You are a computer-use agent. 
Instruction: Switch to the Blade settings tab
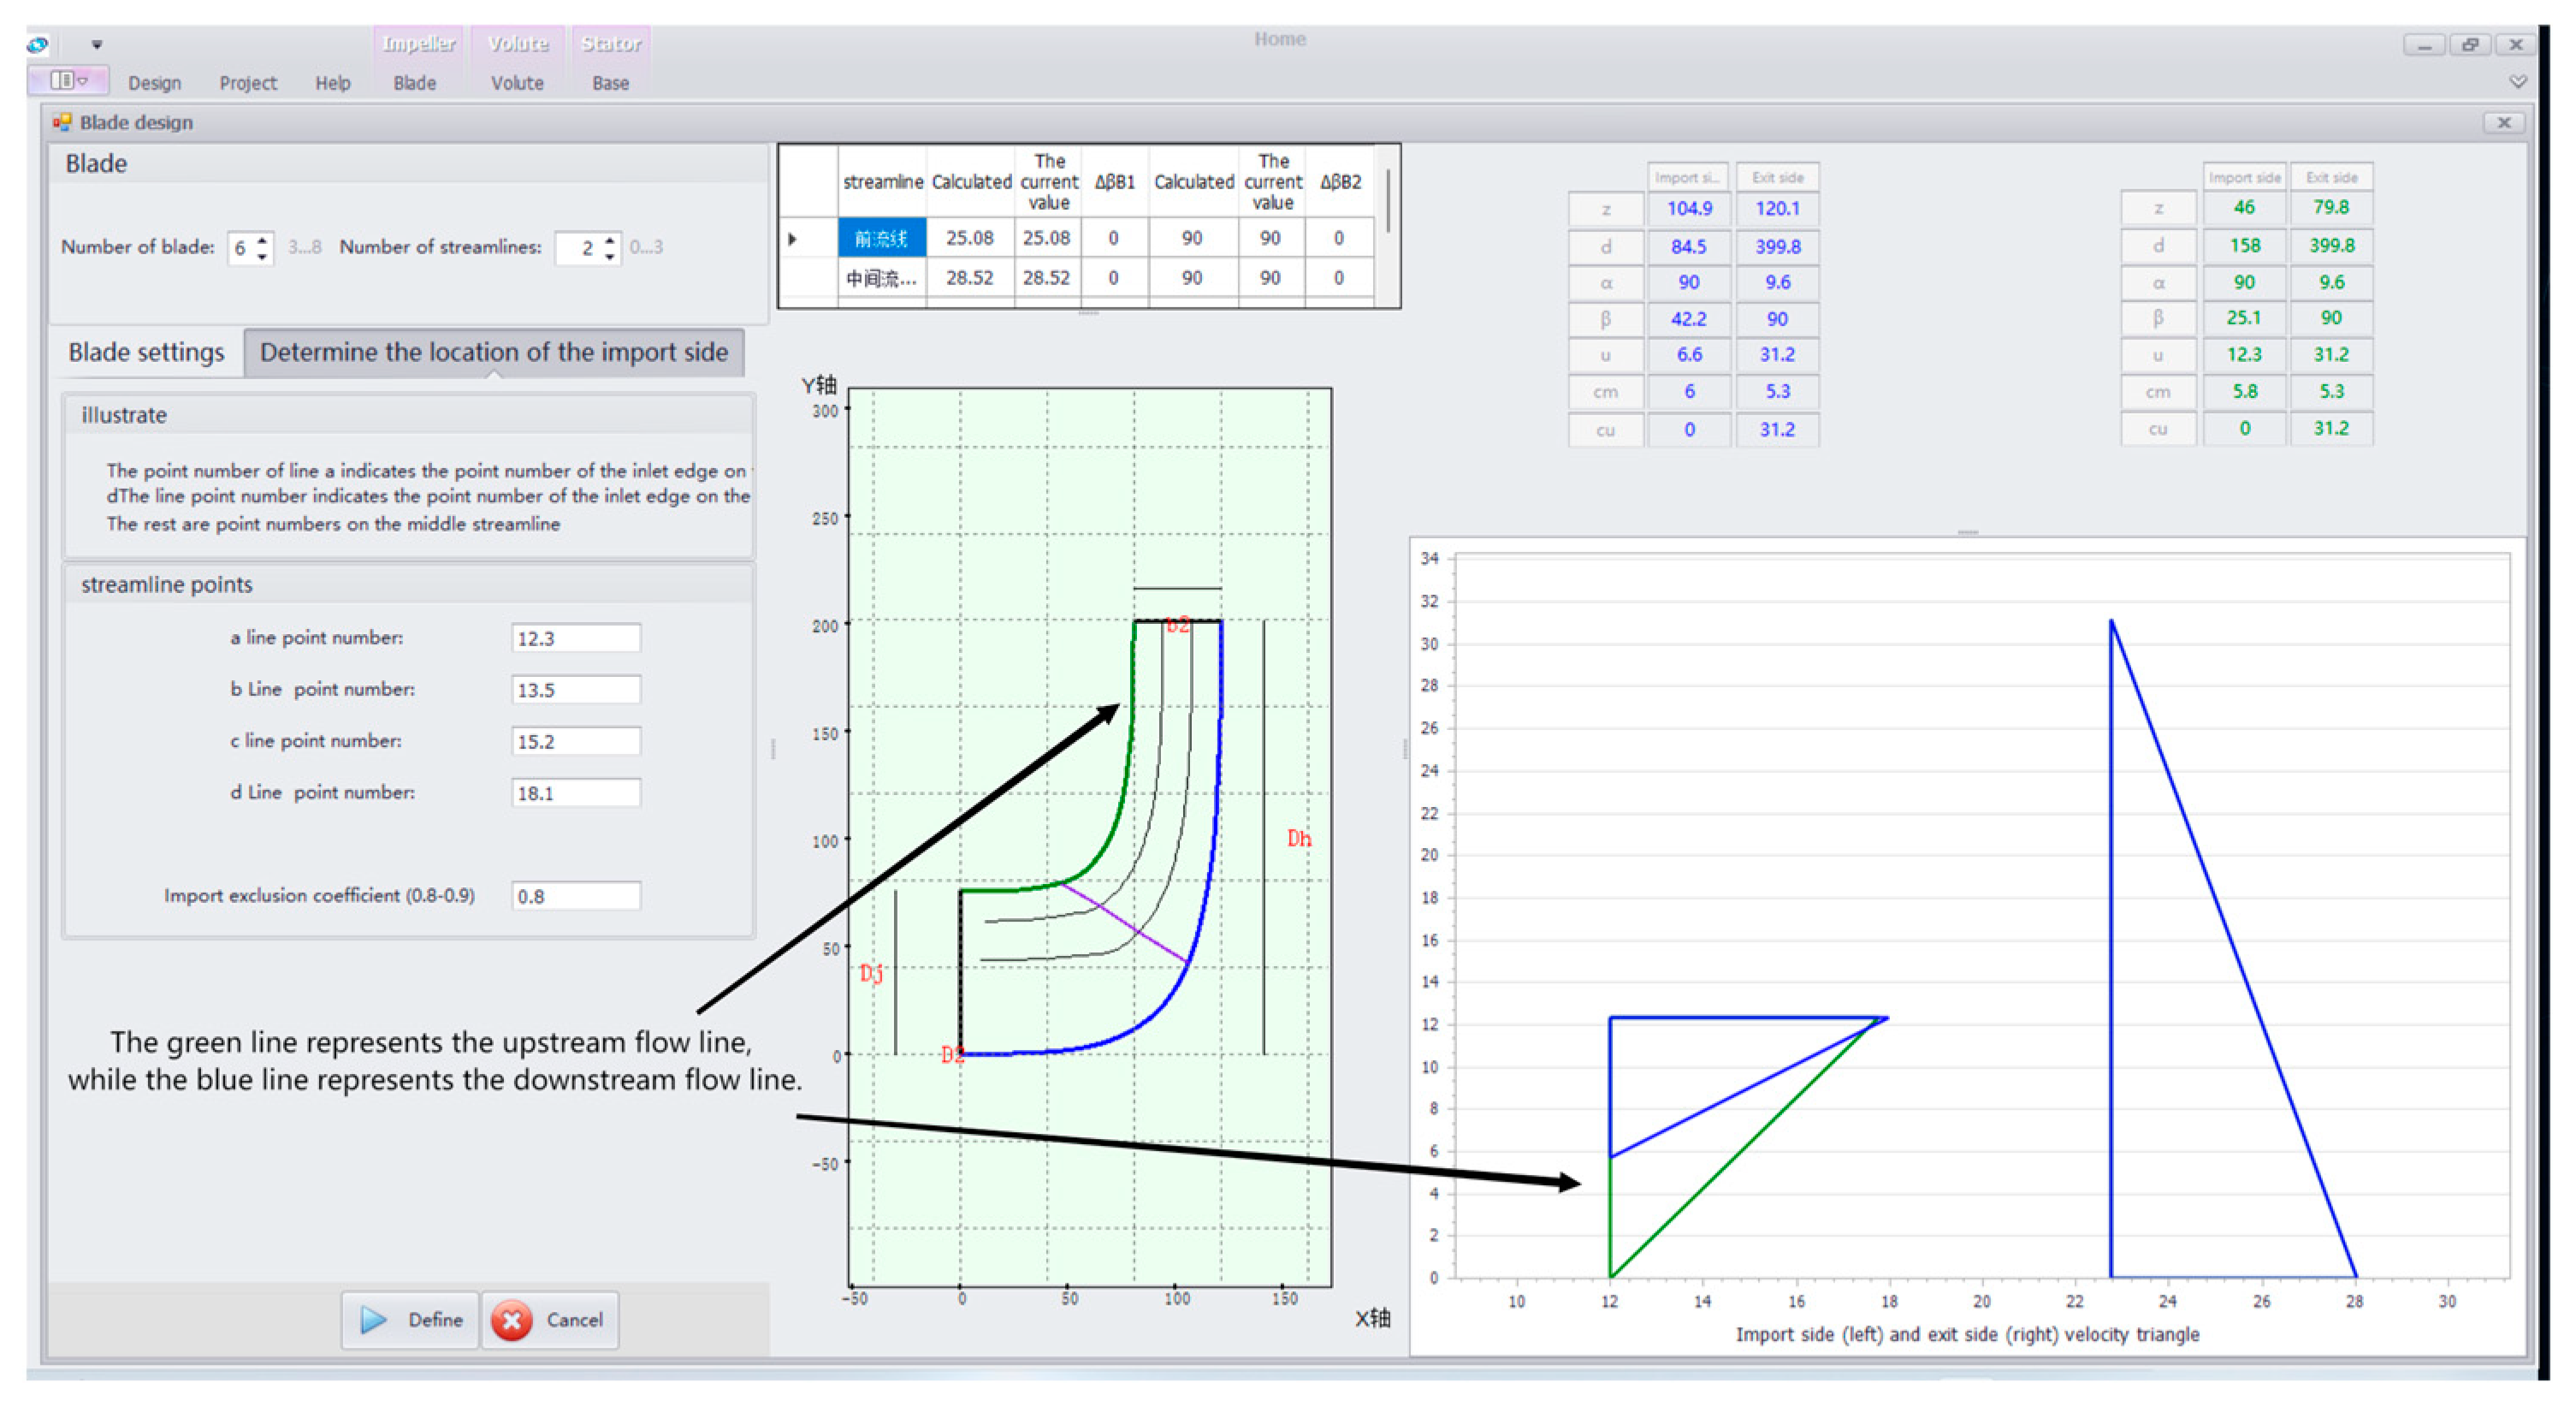pos(146,352)
